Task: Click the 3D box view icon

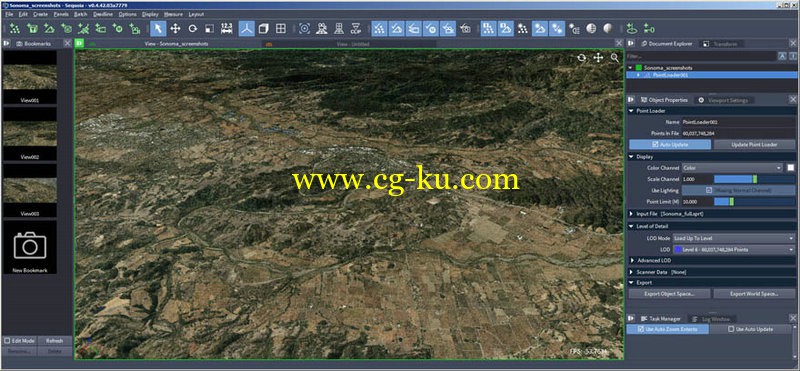Action: click(263, 29)
